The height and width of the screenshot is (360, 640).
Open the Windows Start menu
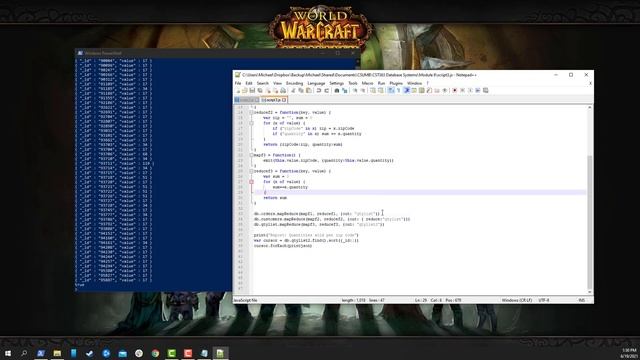tap(8, 353)
